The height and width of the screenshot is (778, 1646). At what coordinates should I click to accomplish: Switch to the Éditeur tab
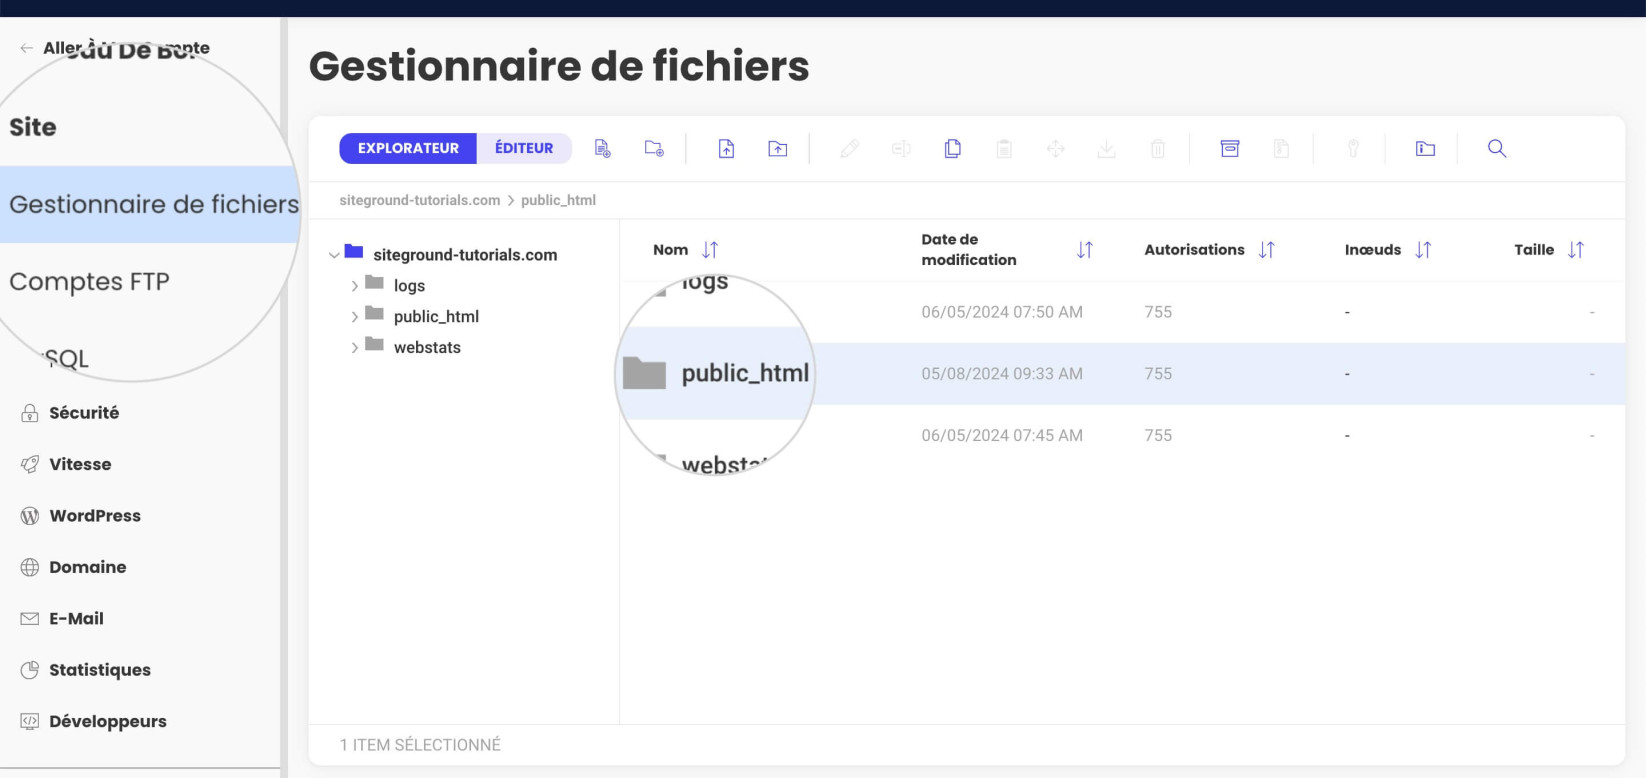[524, 148]
